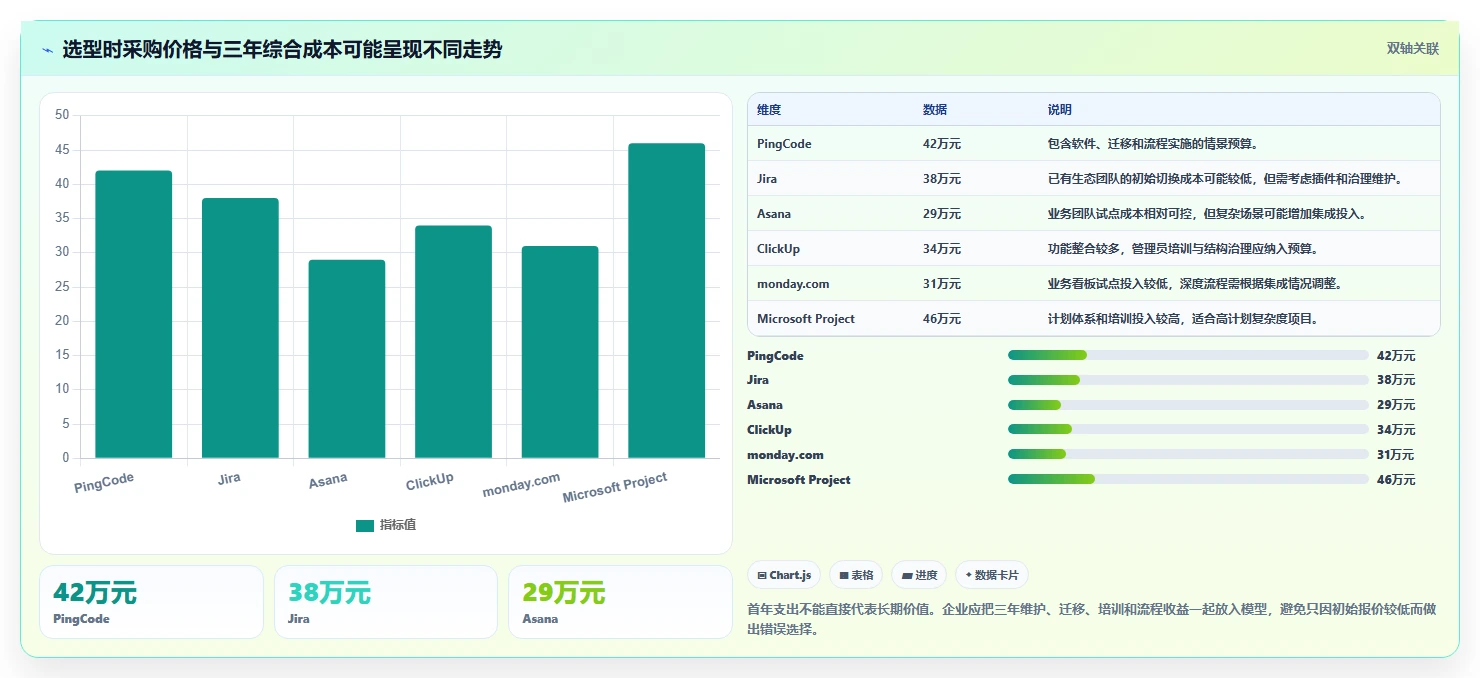The width and height of the screenshot is (1480, 678).
Task: Click the monday.com x-axis label
Action: pyautogui.click(x=521, y=485)
